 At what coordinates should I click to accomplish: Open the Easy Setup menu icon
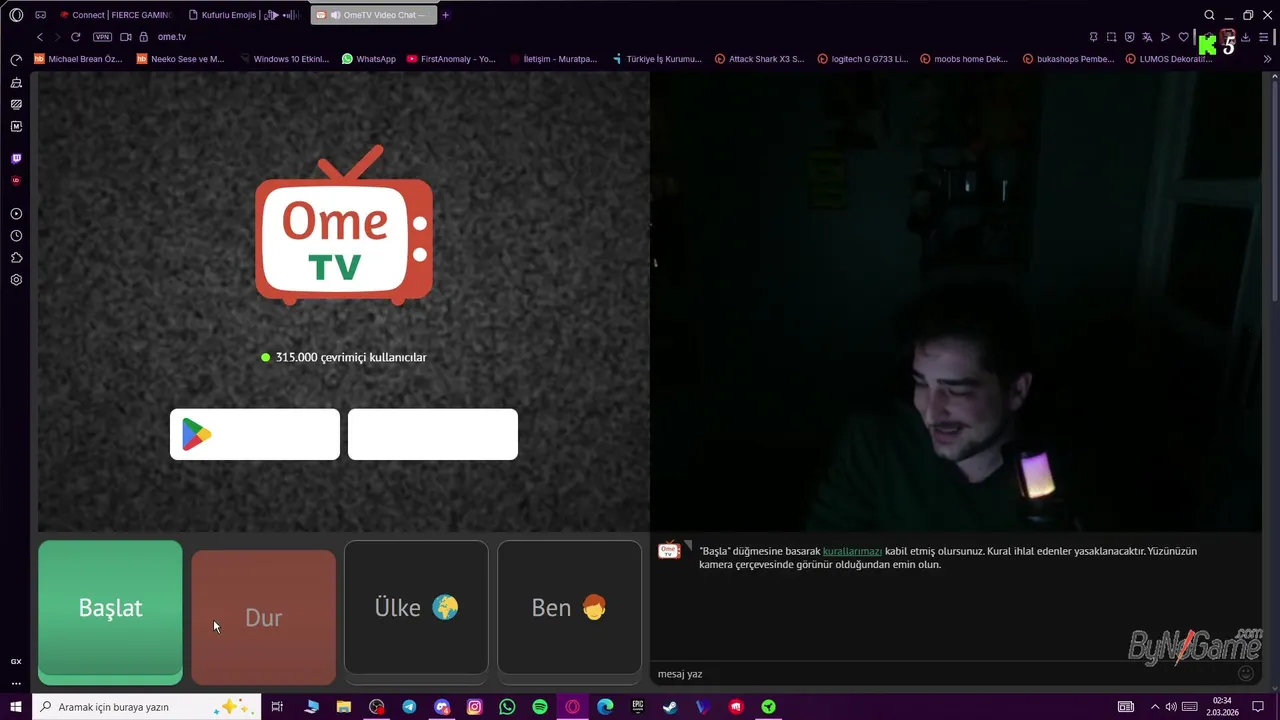(x=1264, y=37)
